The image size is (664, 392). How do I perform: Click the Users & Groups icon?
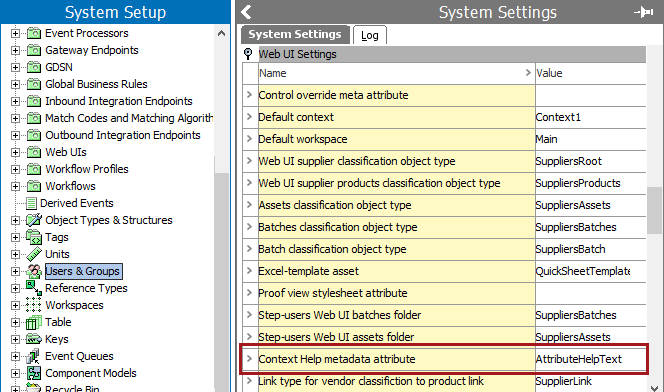(34, 271)
